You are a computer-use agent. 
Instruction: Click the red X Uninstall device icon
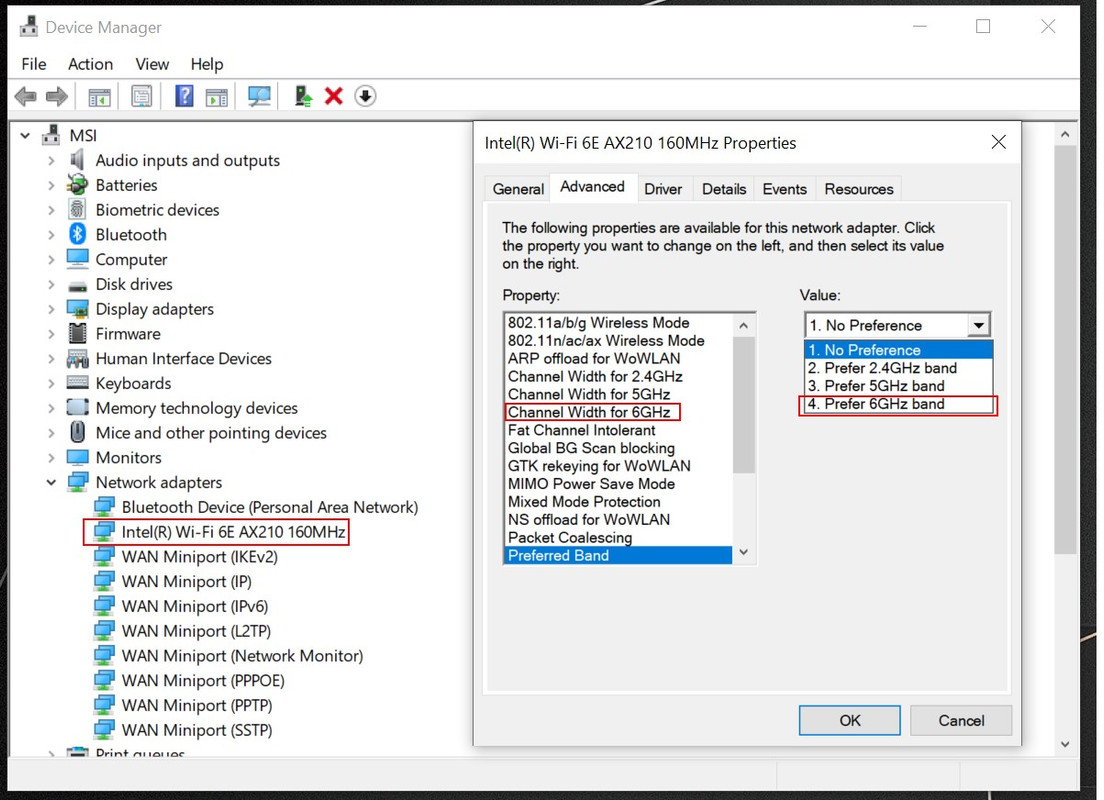click(x=334, y=96)
